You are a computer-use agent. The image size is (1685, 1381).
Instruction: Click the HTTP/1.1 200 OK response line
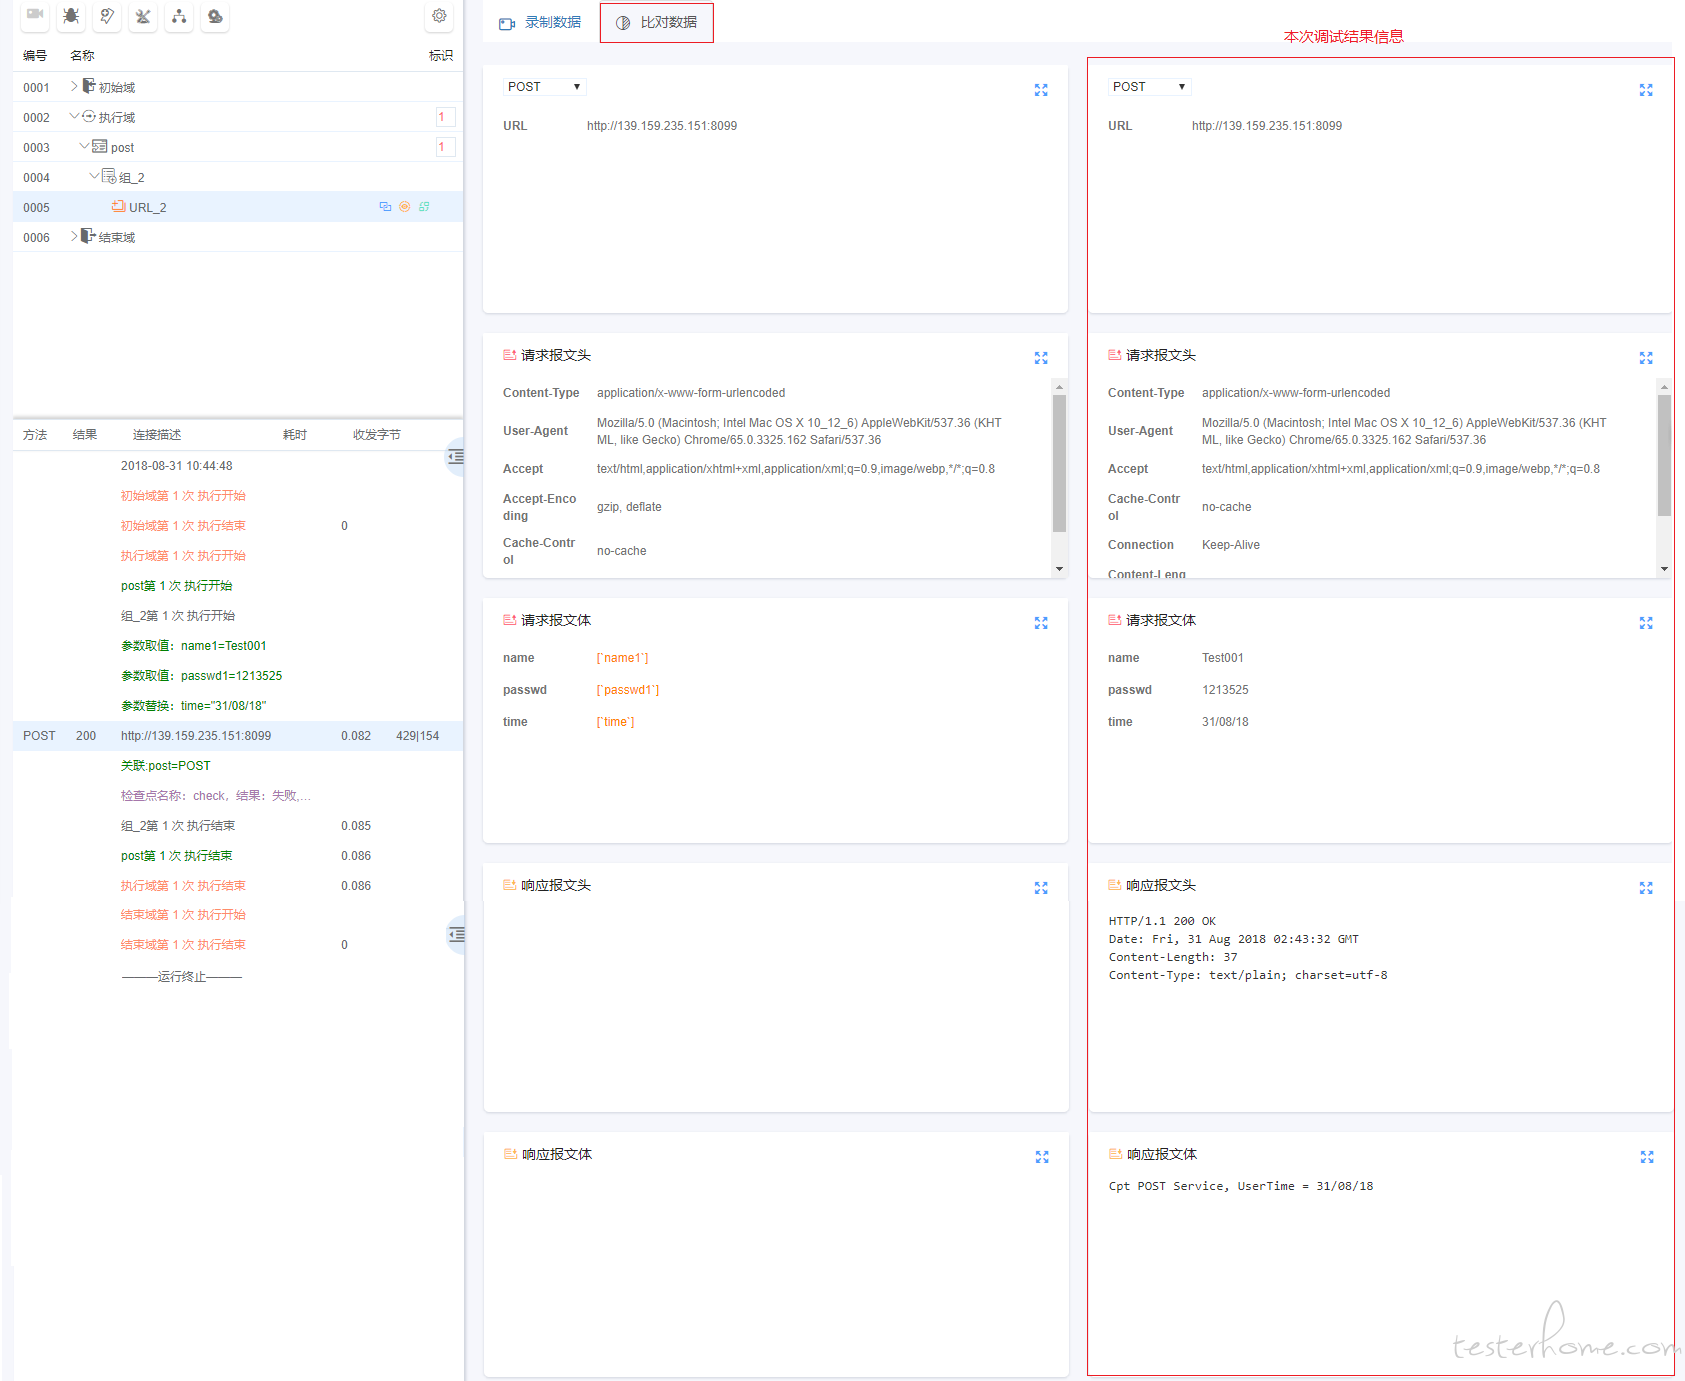point(1162,921)
